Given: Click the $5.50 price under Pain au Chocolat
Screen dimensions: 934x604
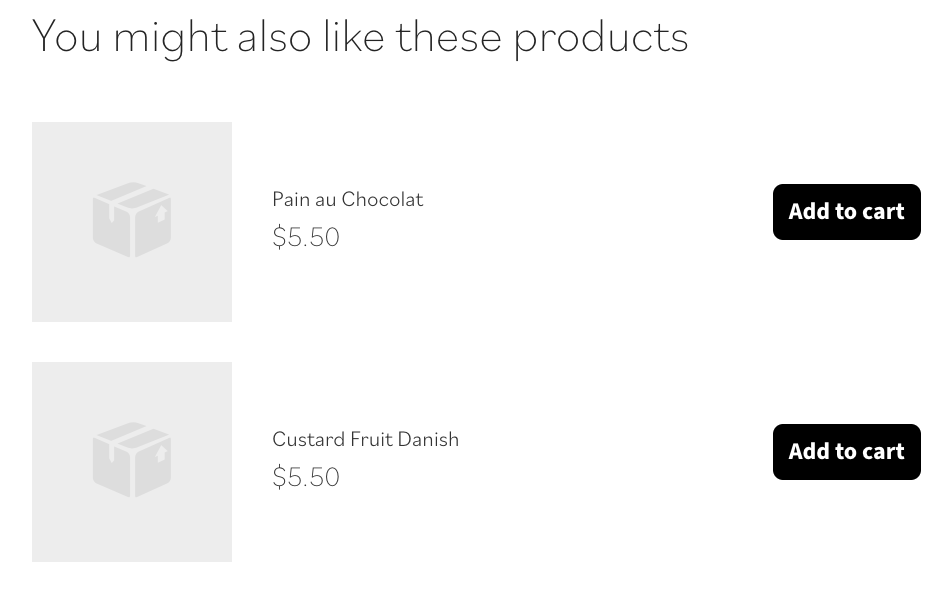Looking at the screenshot, I should click(306, 237).
